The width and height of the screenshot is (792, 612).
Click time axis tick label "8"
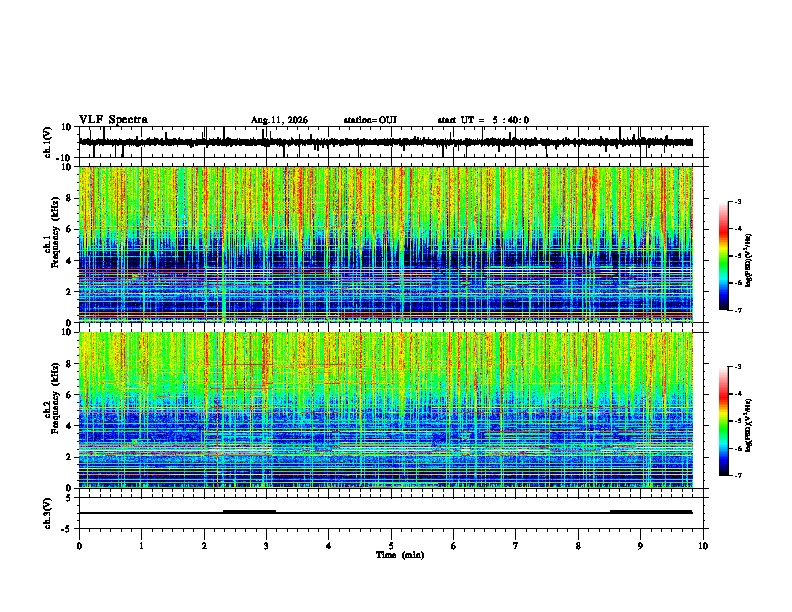click(x=578, y=546)
